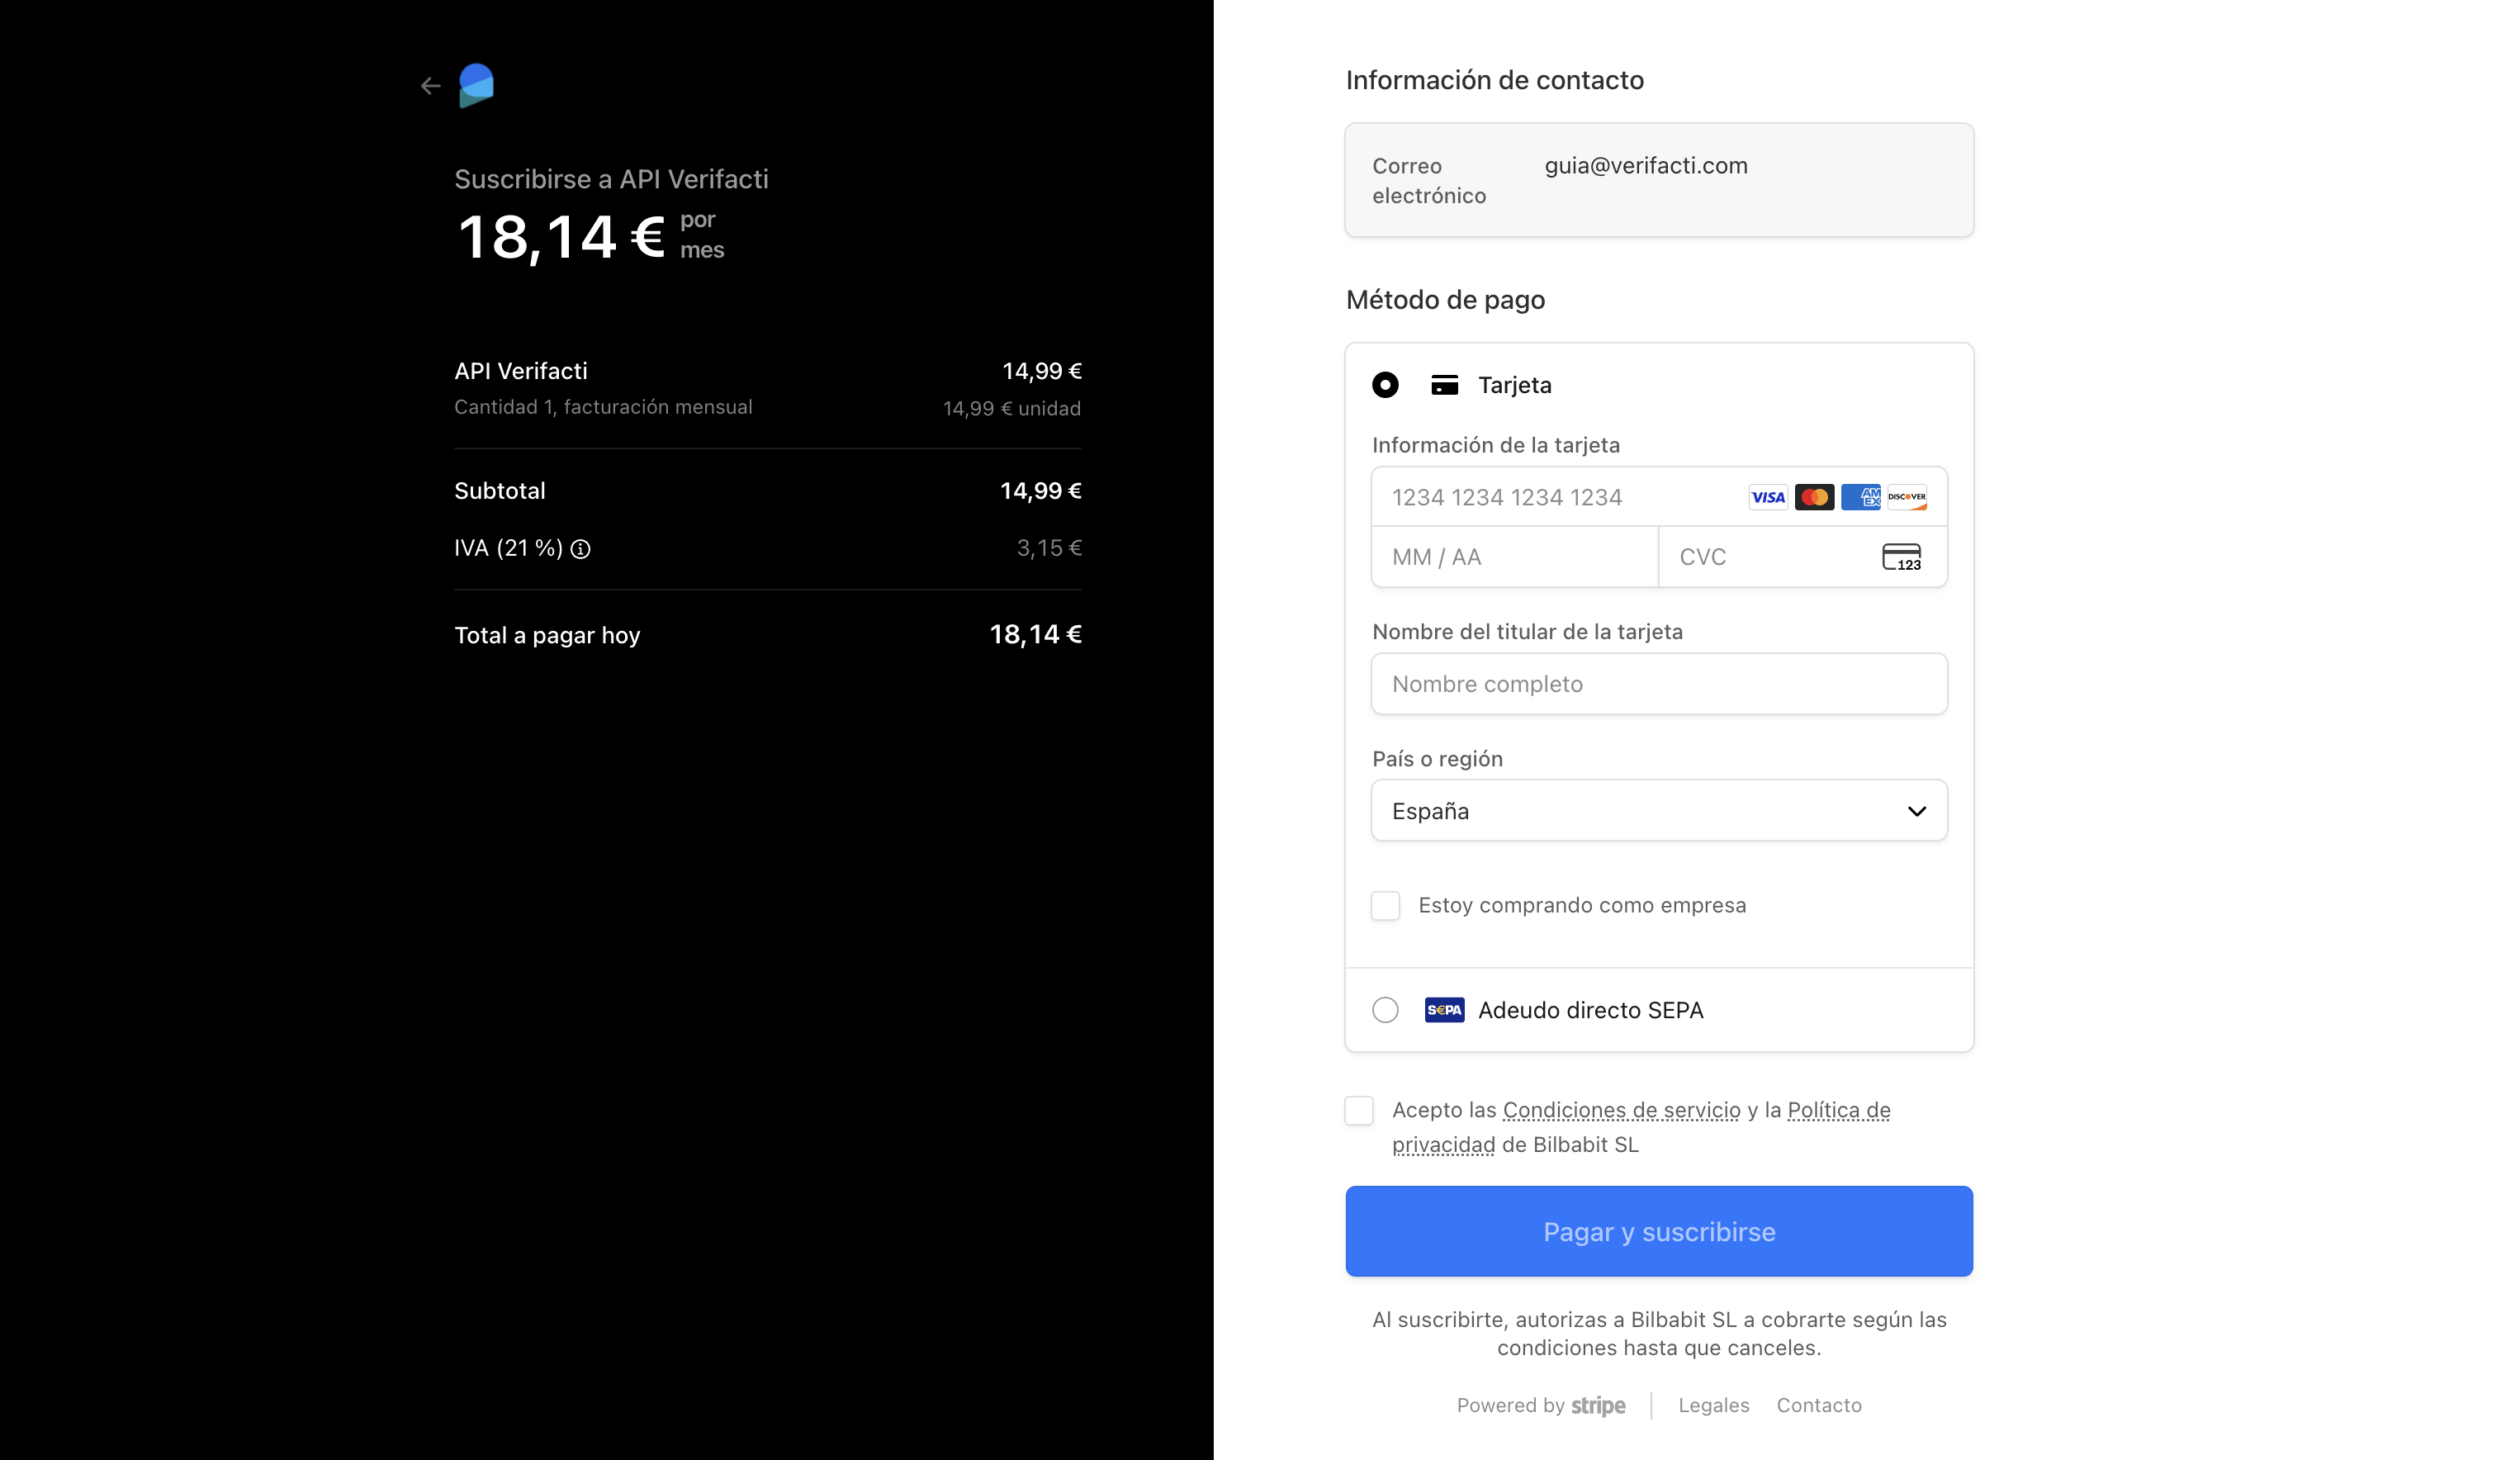Click the Pagar y suscribirse button
This screenshot has width=2520, height=1460.
pos(1658,1231)
